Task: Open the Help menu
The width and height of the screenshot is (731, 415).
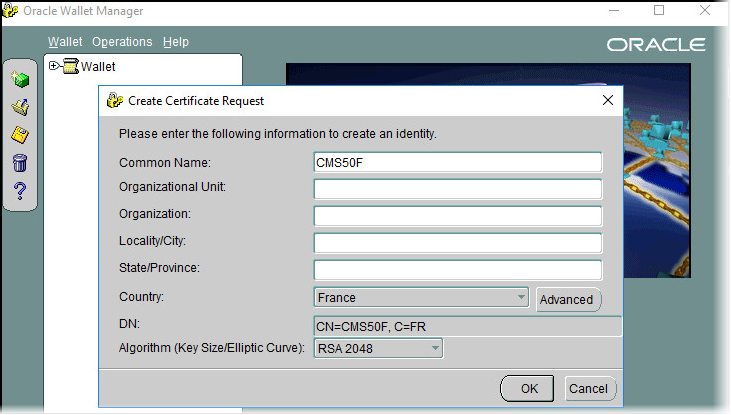Action: click(x=176, y=42)
